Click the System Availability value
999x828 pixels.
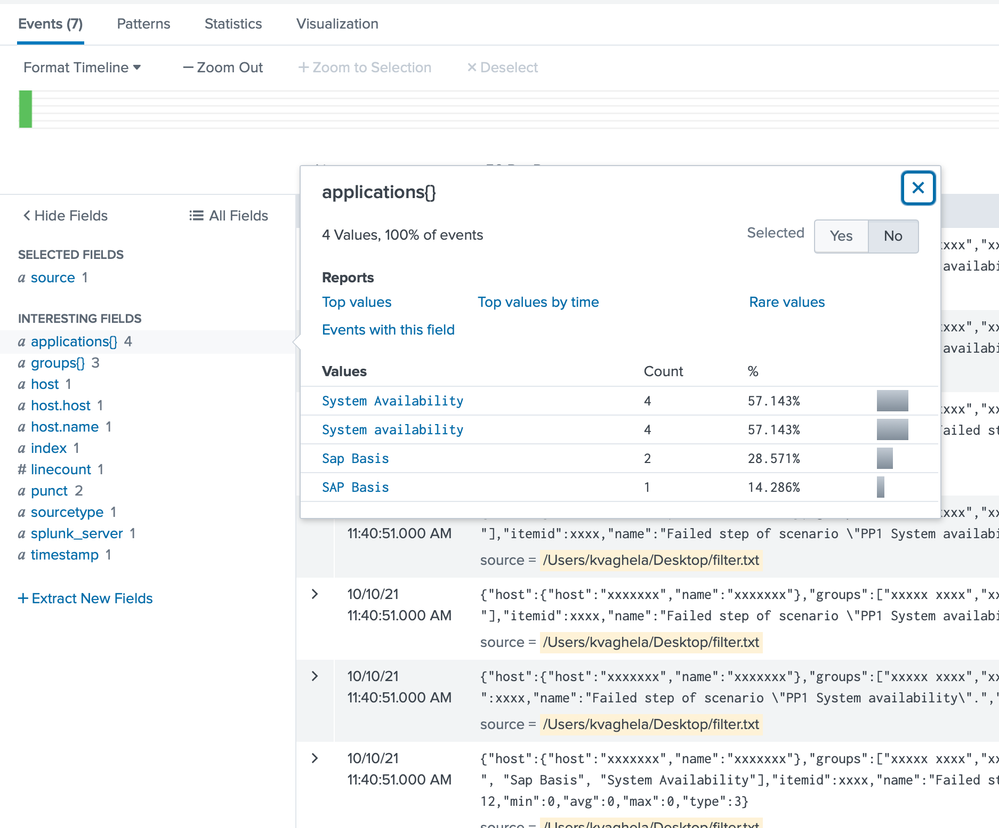click(392, 401)
